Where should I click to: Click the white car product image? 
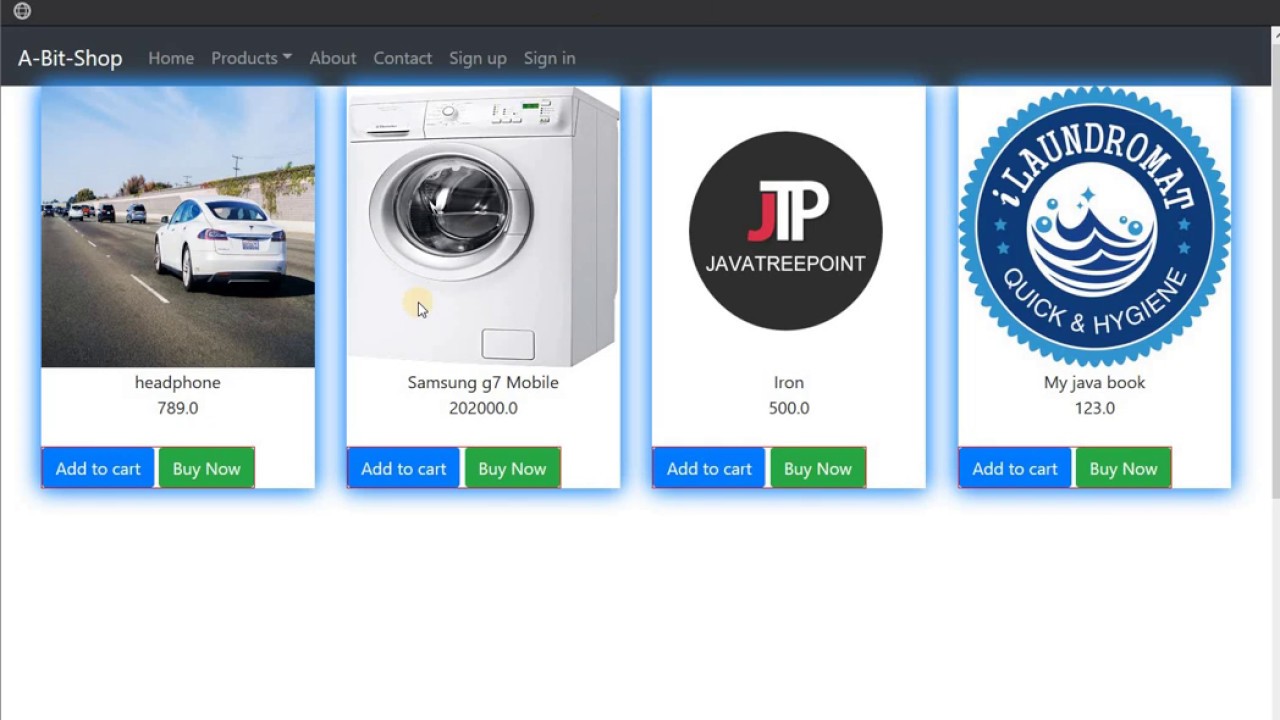coord(178,227)
